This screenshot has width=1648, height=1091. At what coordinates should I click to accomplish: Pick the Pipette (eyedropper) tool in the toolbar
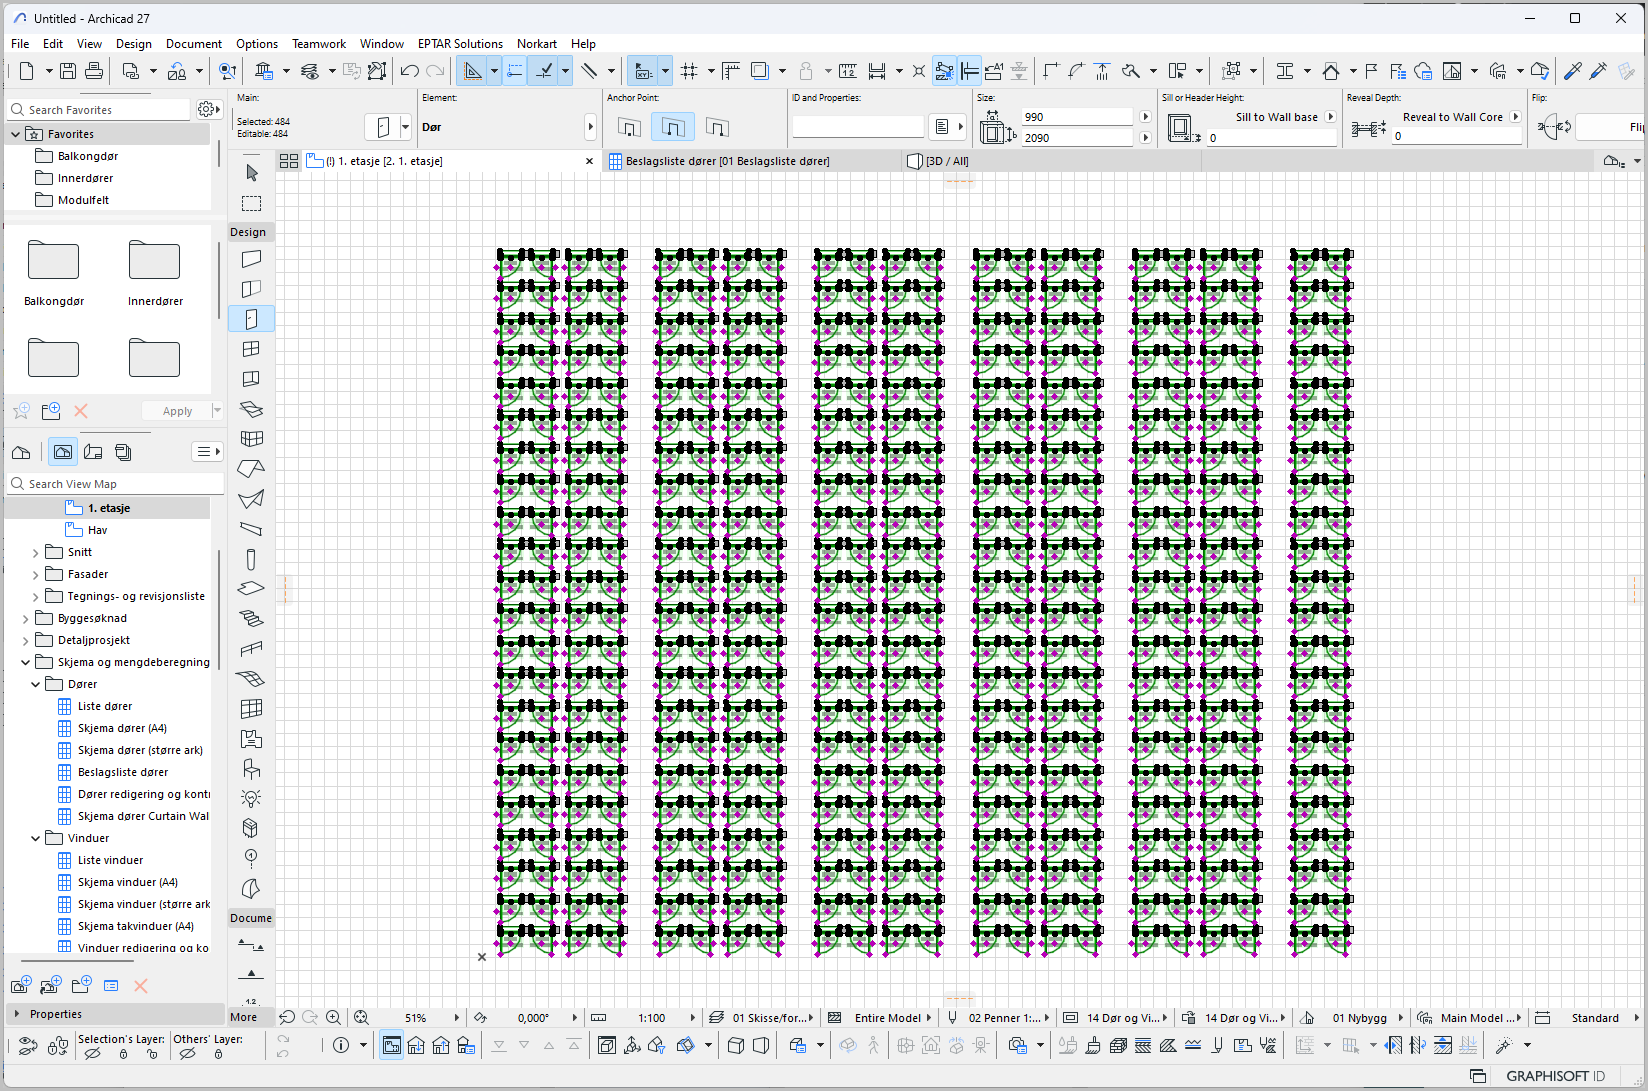[x=1573, y=71]
